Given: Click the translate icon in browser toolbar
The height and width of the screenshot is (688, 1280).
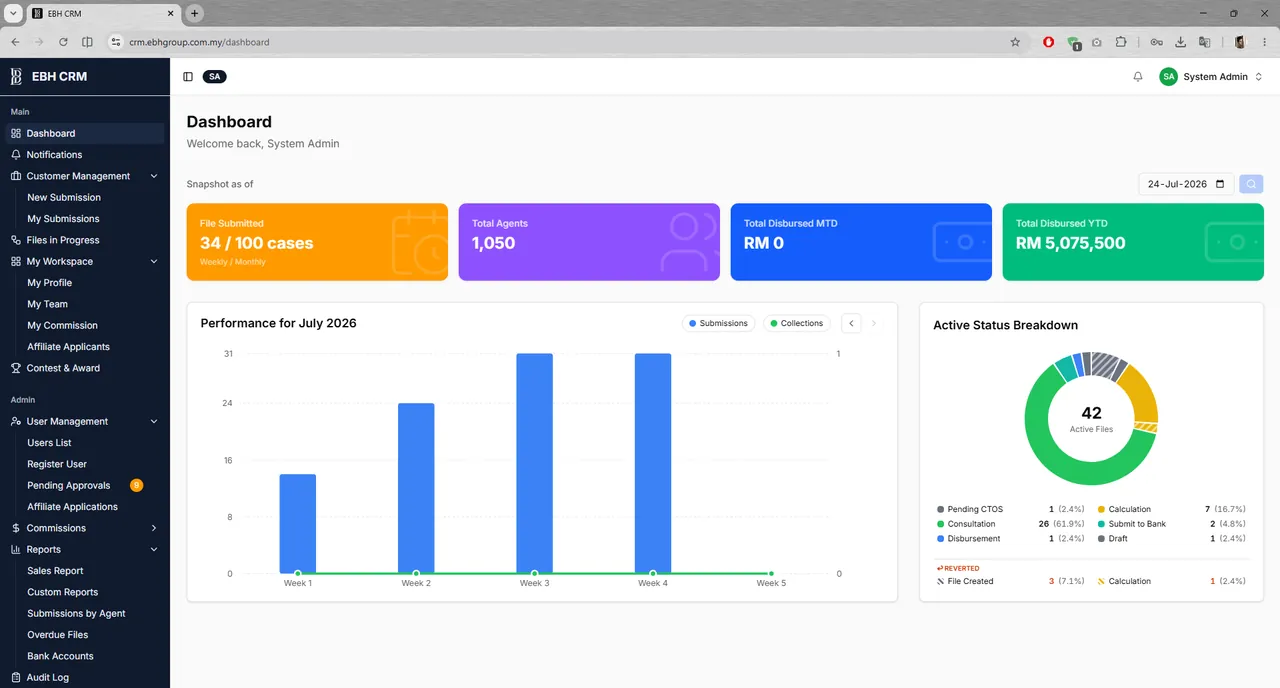Looking at the screenshot, I should pos(1205,42).
